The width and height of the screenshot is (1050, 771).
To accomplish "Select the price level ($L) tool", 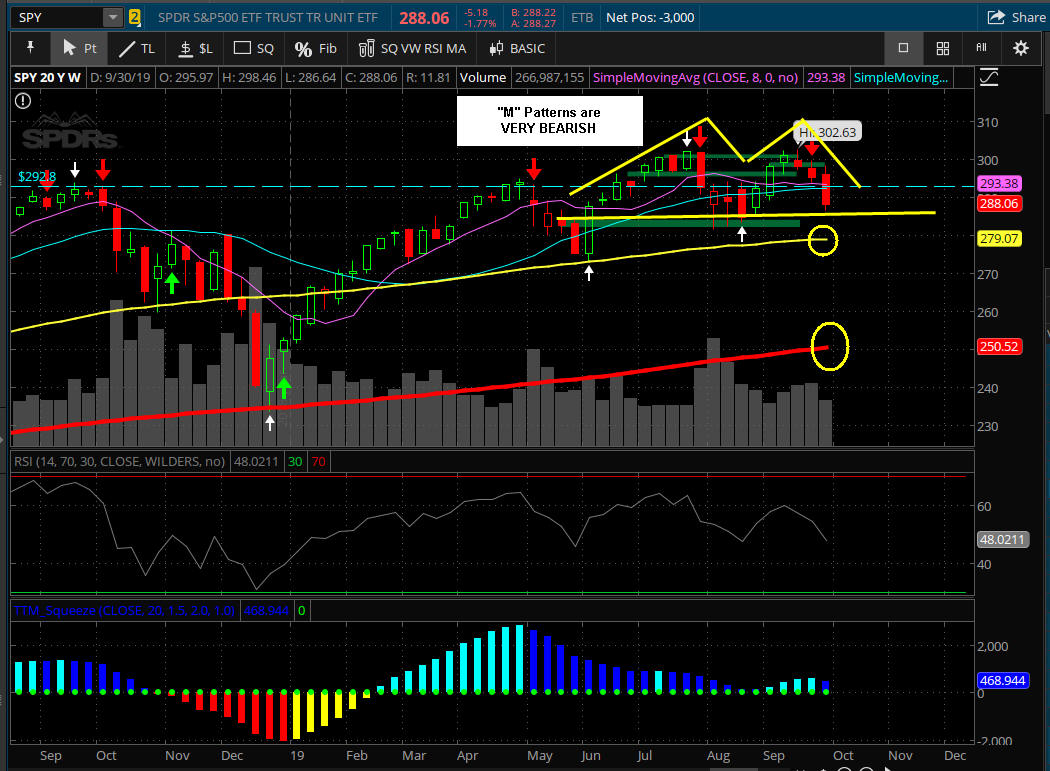I will 195,48.
